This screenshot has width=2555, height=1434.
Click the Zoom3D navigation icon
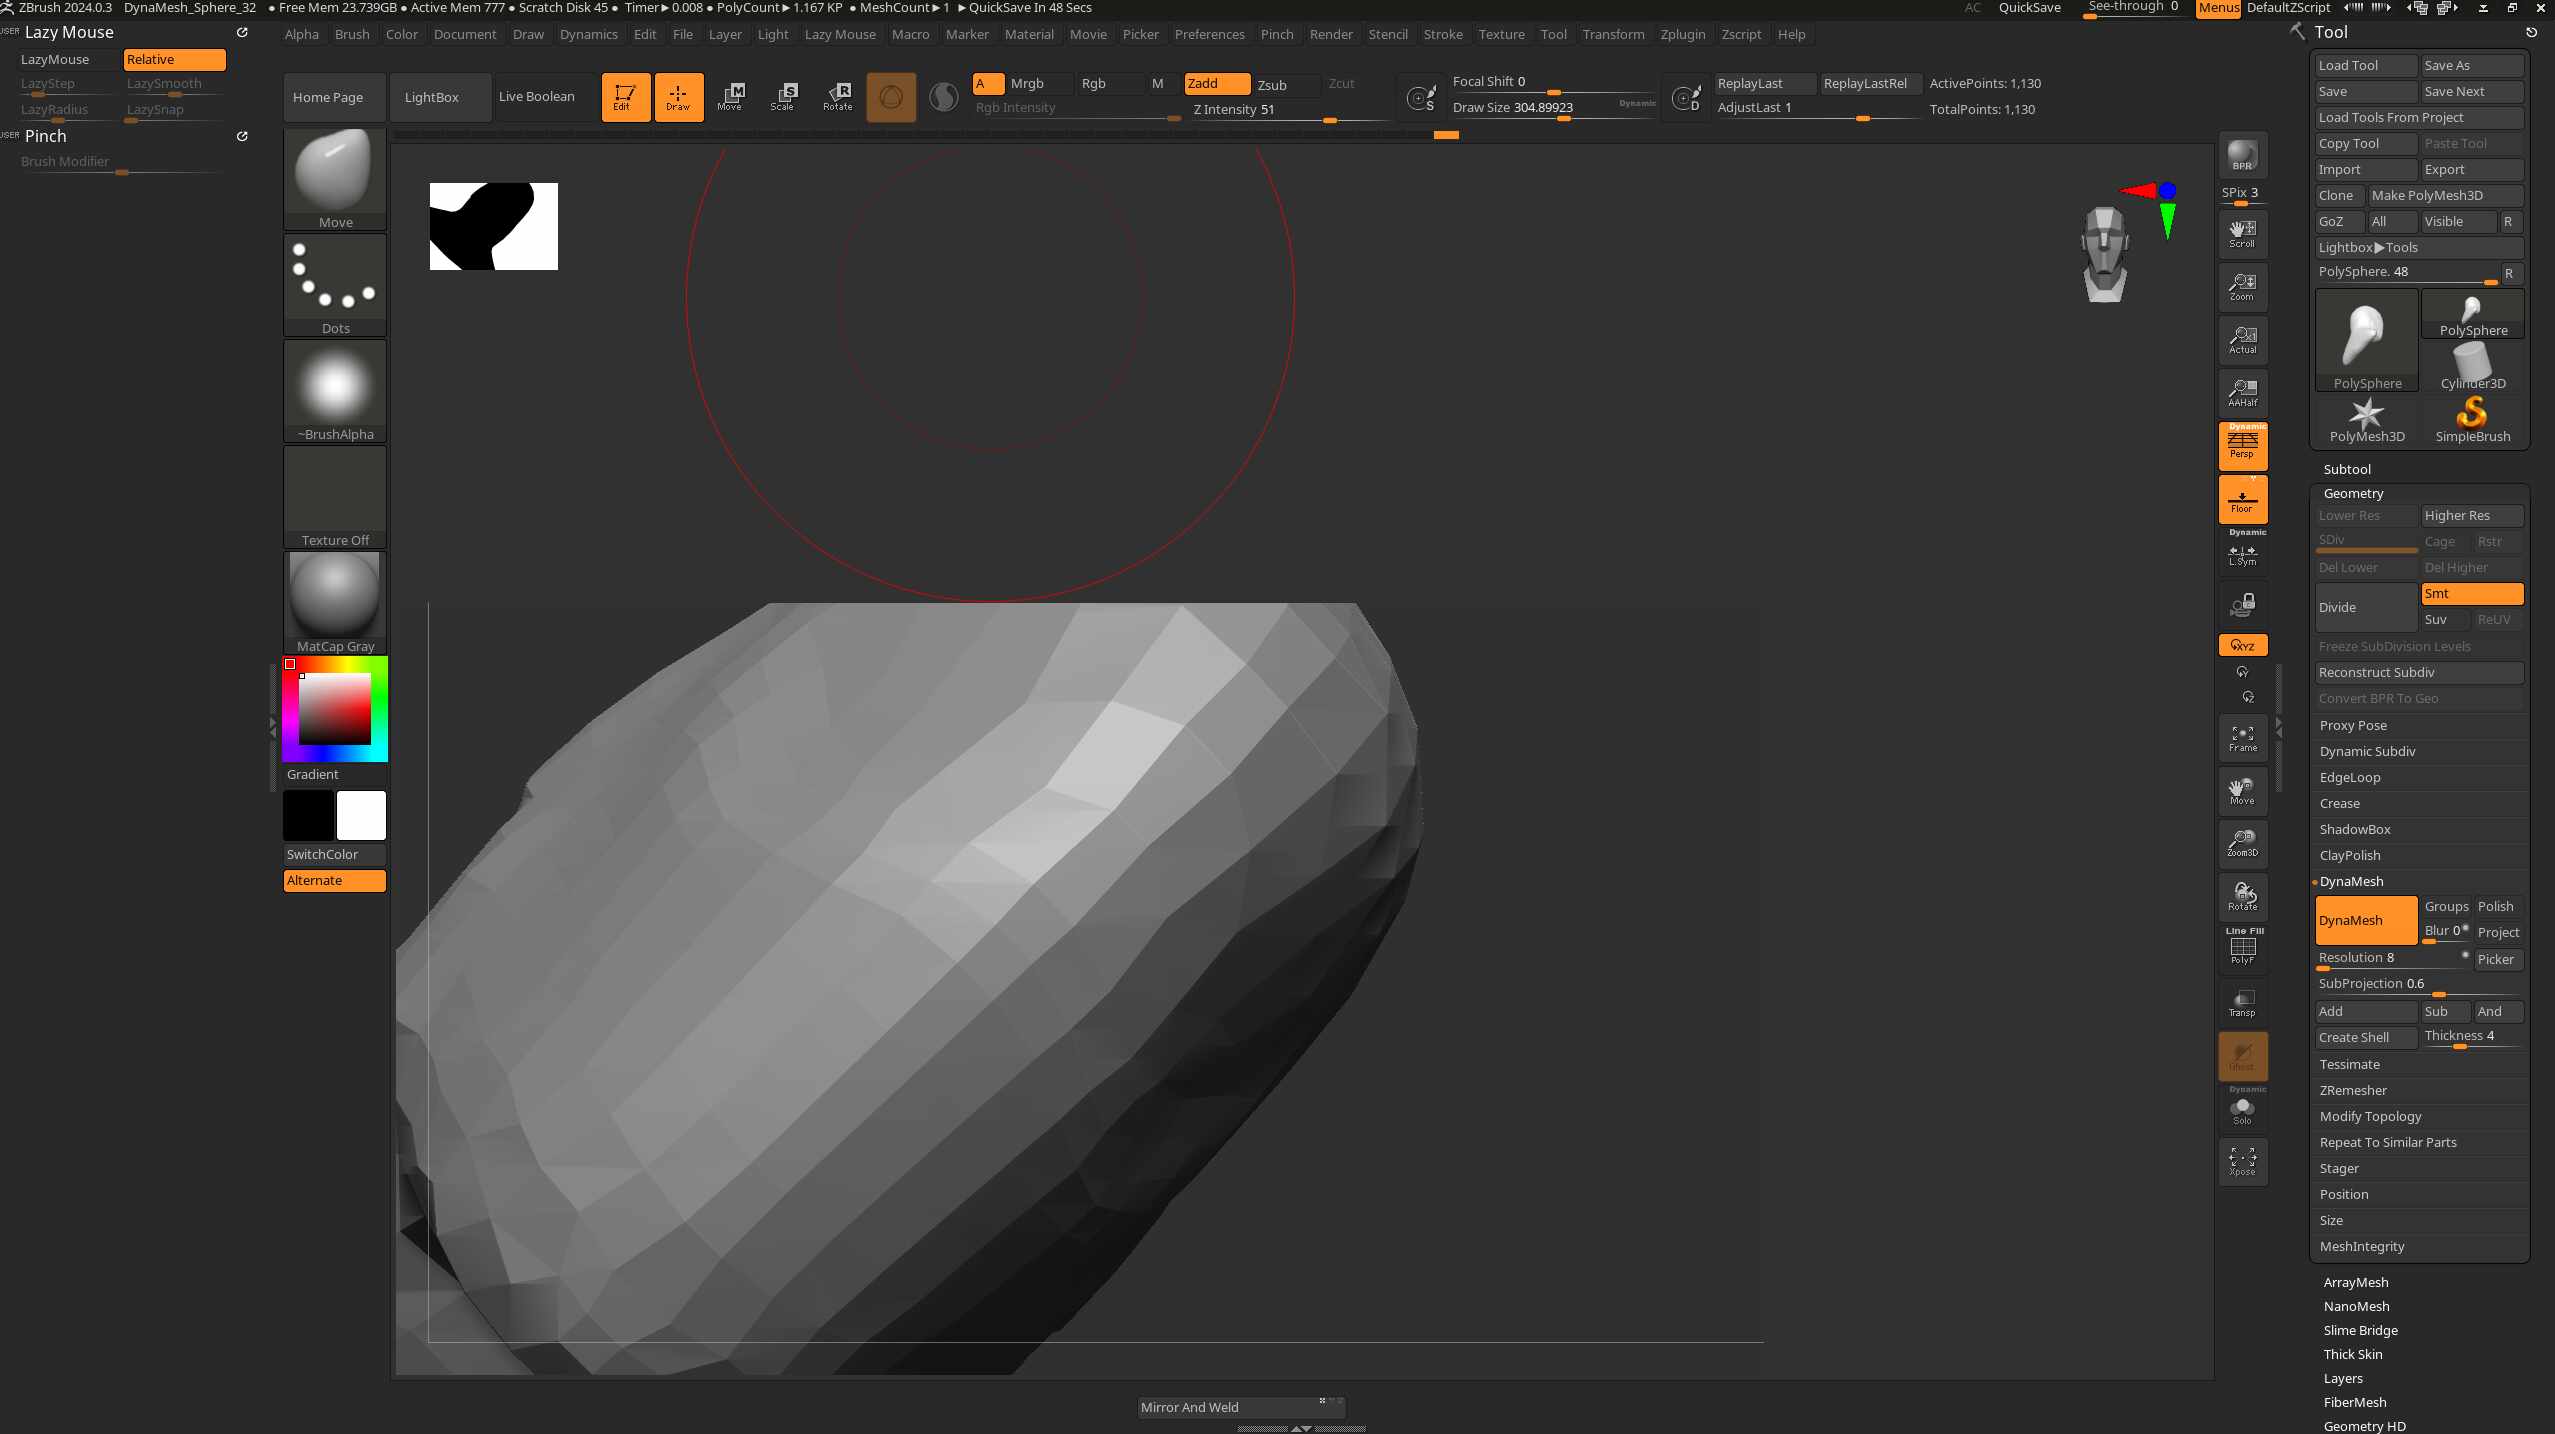pyautogui.click(x=2242, y=843)
